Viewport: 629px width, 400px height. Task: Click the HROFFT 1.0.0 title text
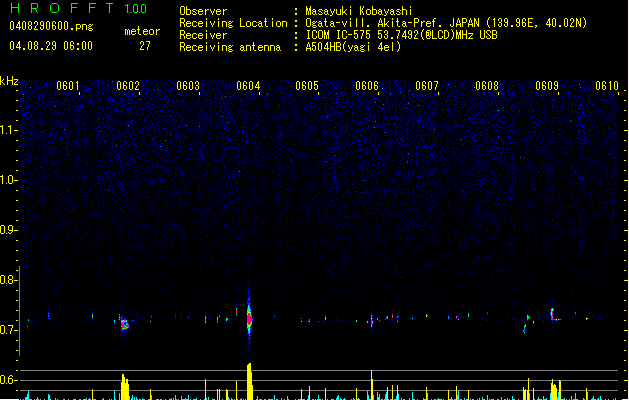[x=79, y=8]
